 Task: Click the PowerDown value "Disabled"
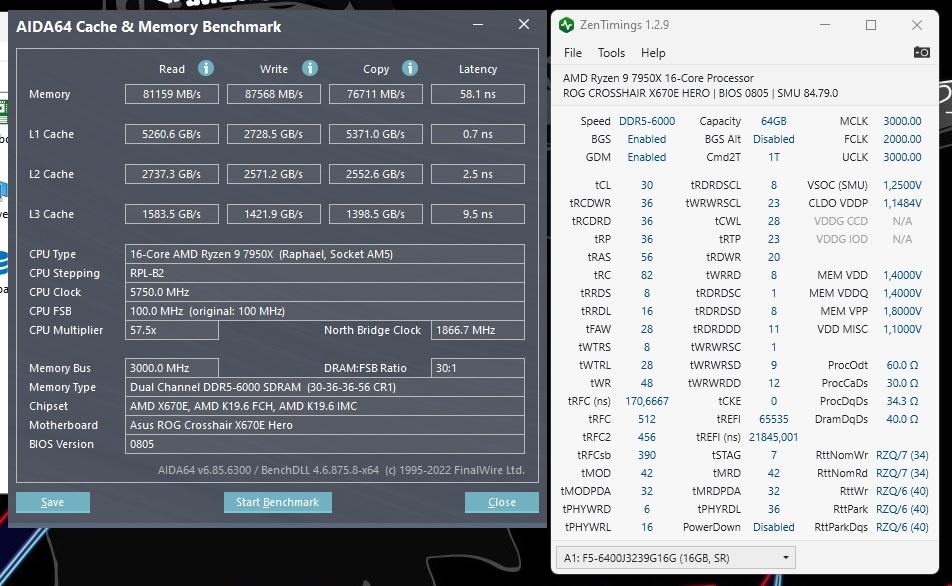tap(774, 527)
